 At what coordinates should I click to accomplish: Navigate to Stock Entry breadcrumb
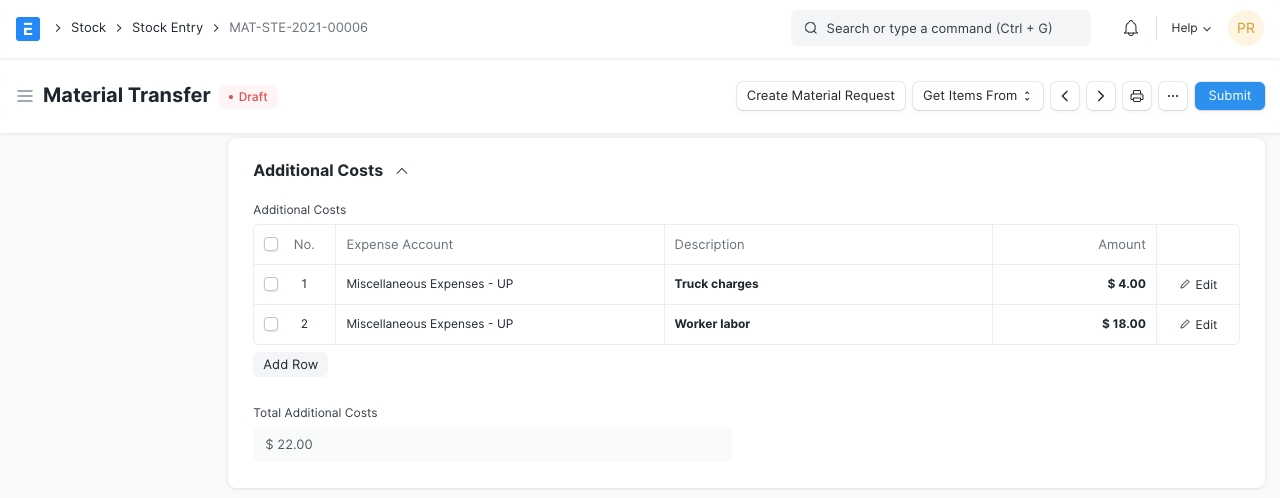click(167, 28)
